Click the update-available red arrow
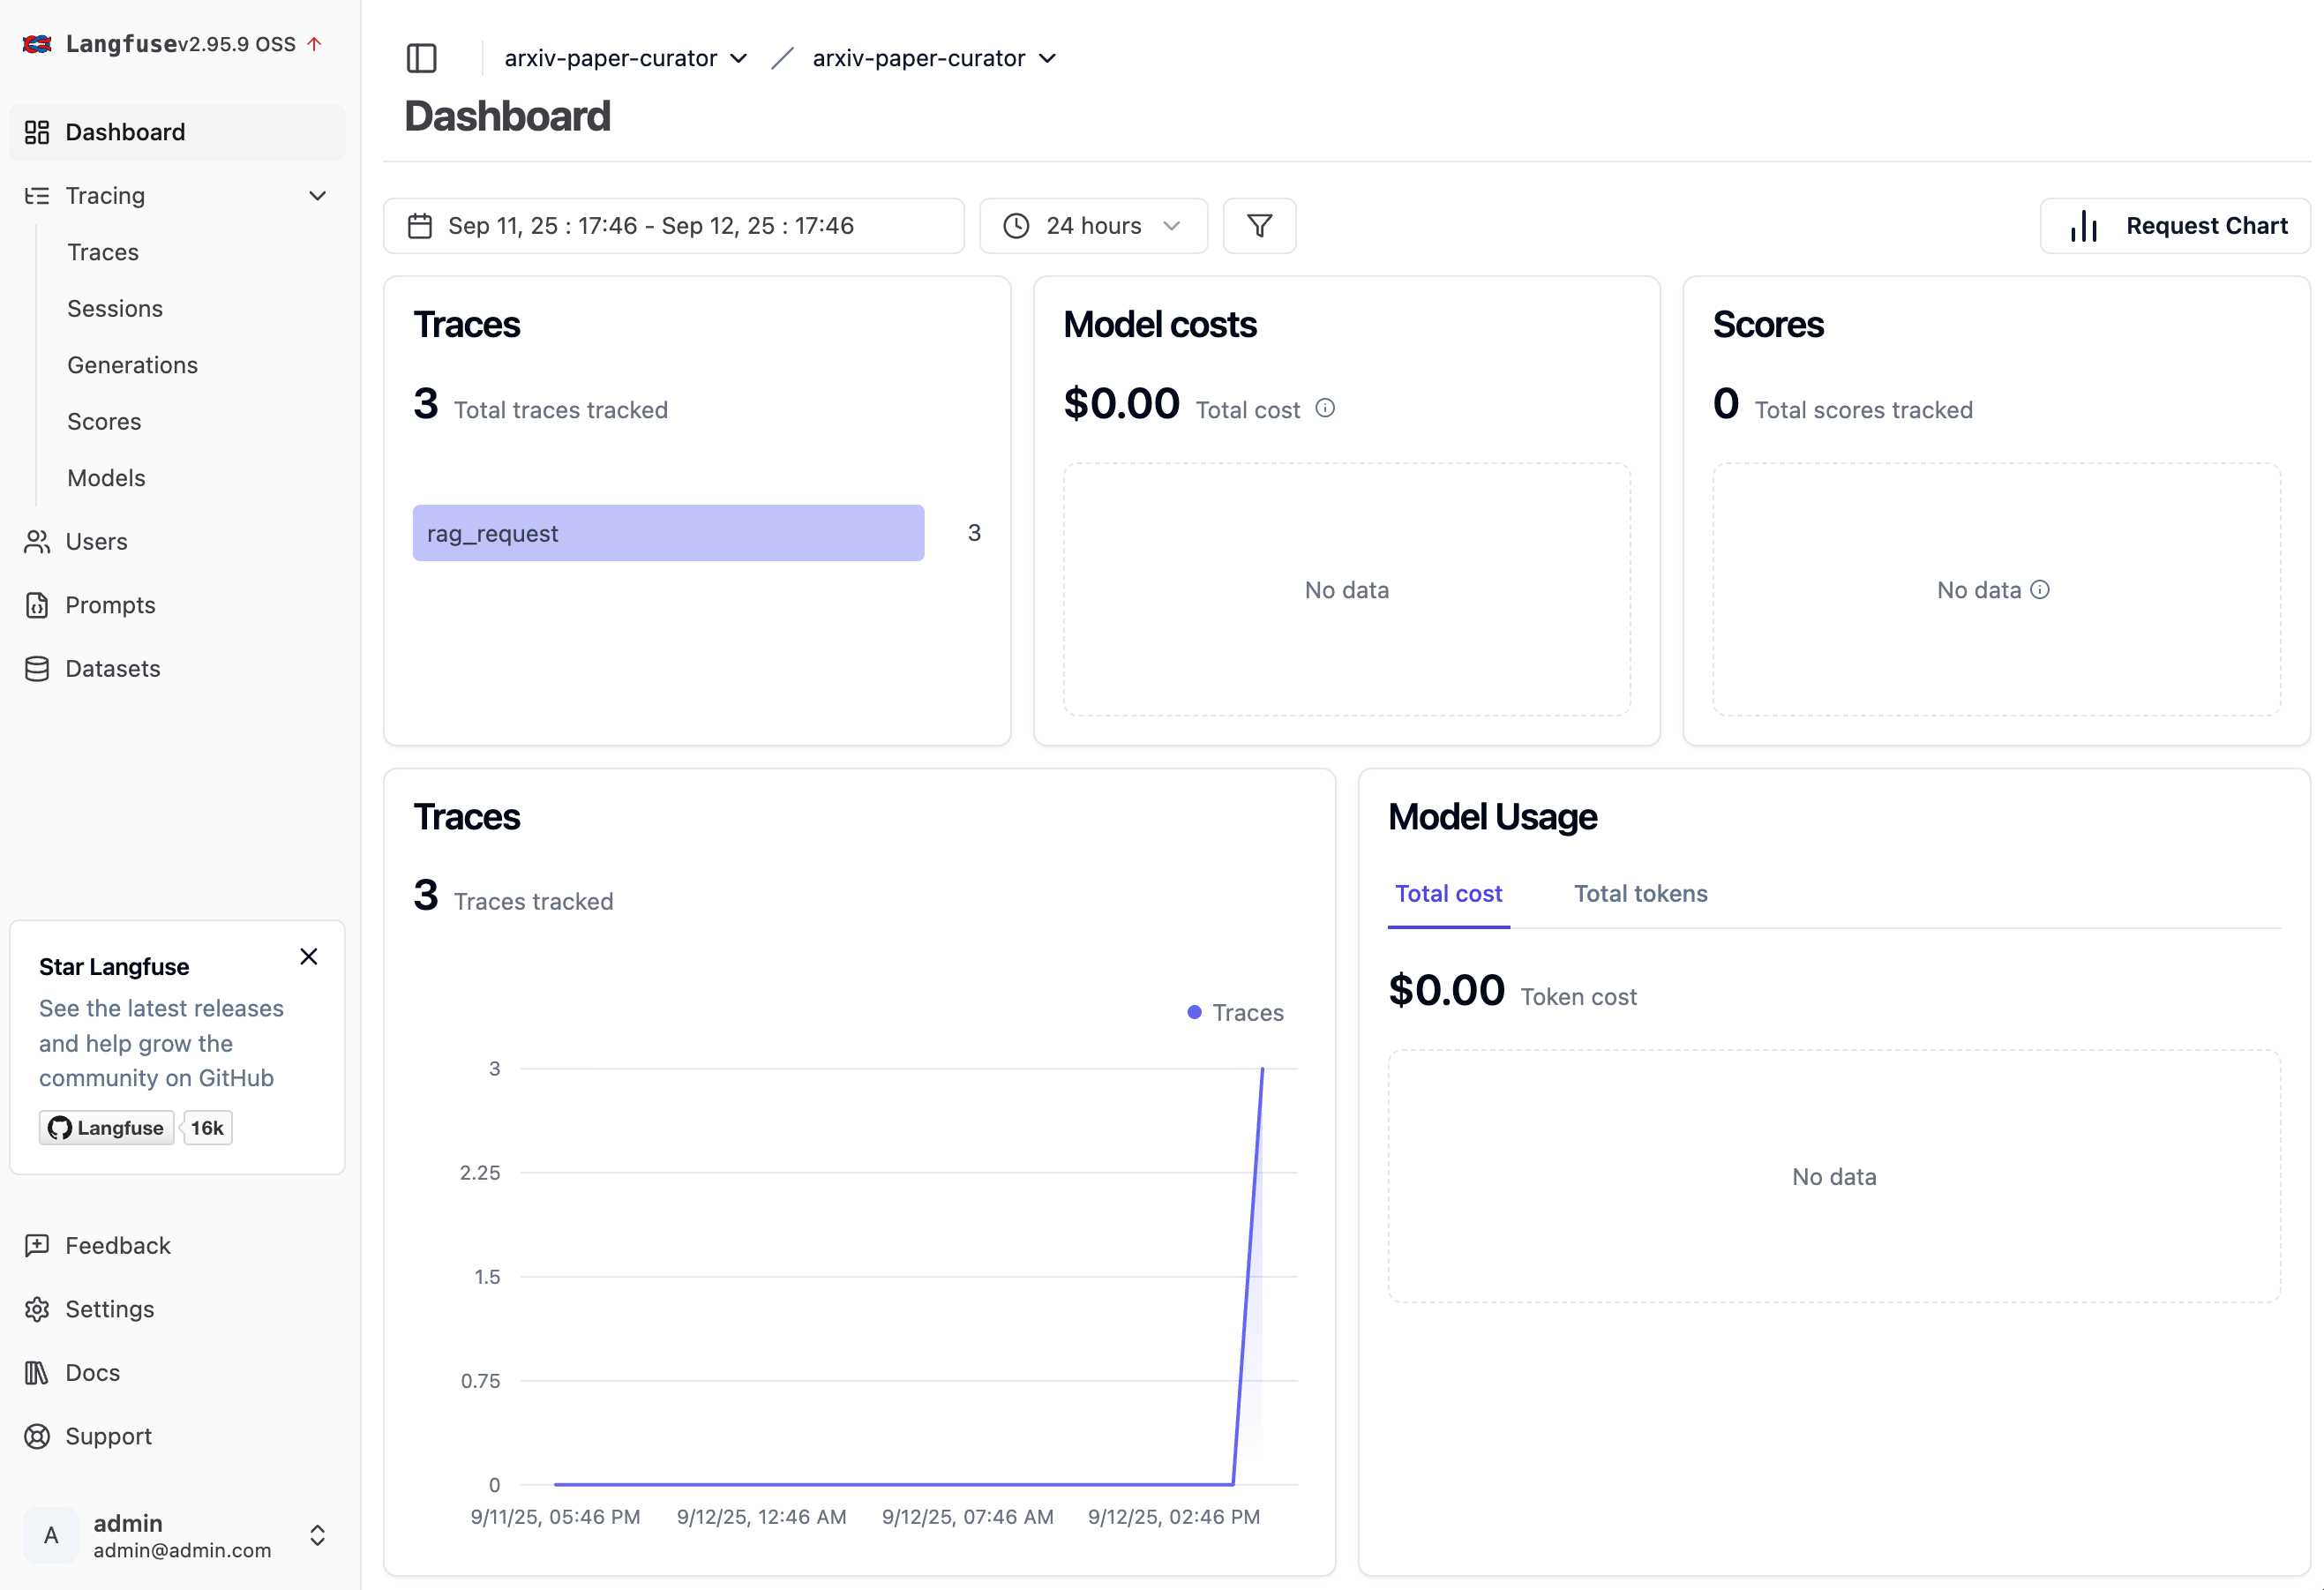Screen dimensions: 2324x1590 tap(314, 44)
